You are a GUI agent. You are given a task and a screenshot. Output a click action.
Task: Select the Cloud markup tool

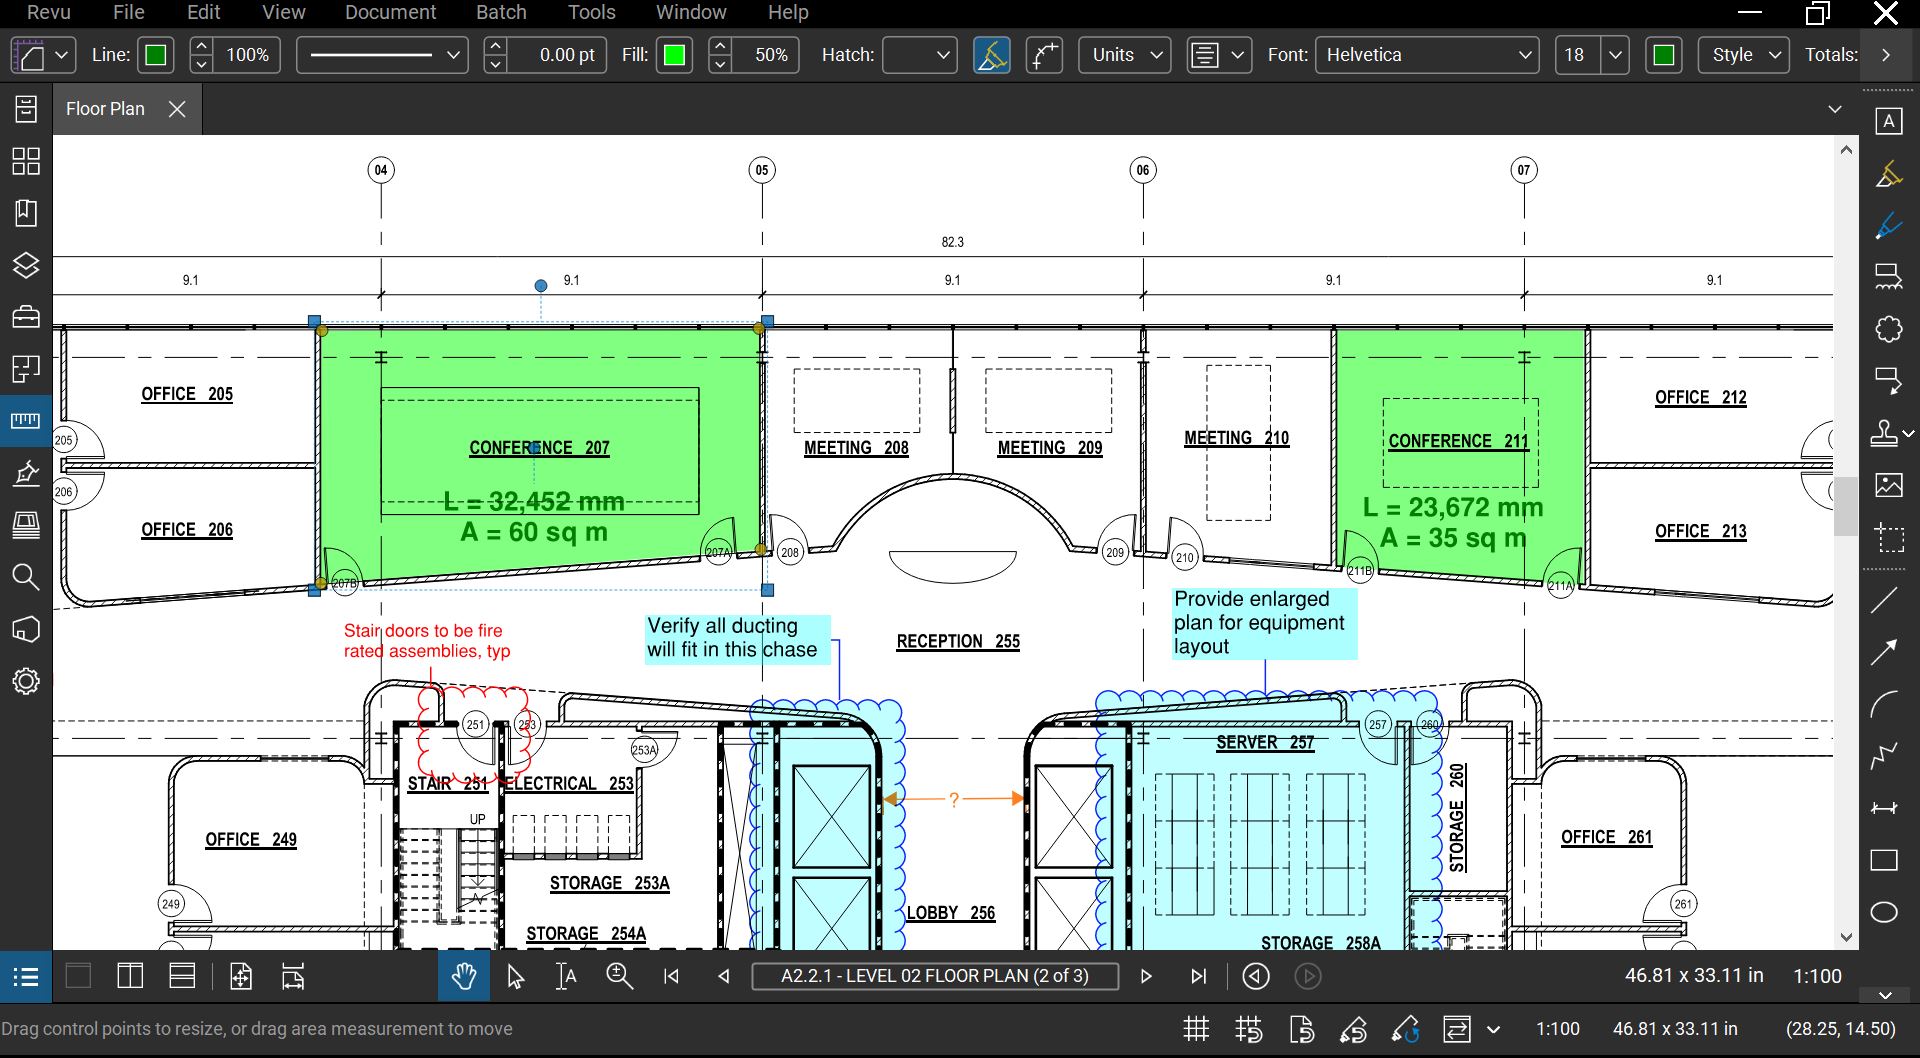tap(1889, 330)
